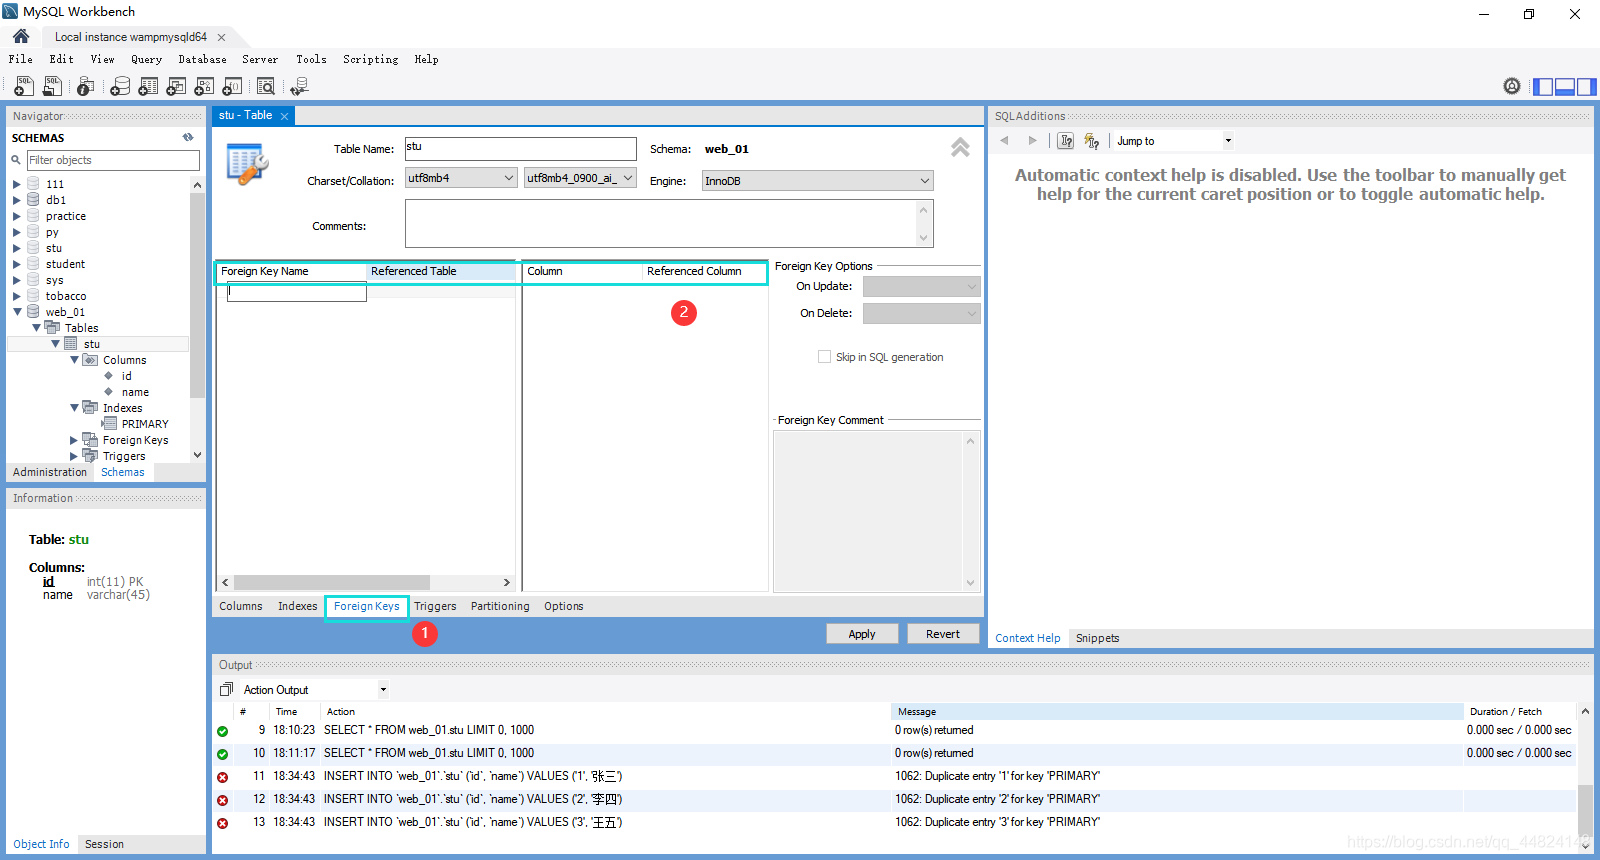Click the Referenced Table column header
This screenshot has height=860, width=1600.
(x=440, y=271)
